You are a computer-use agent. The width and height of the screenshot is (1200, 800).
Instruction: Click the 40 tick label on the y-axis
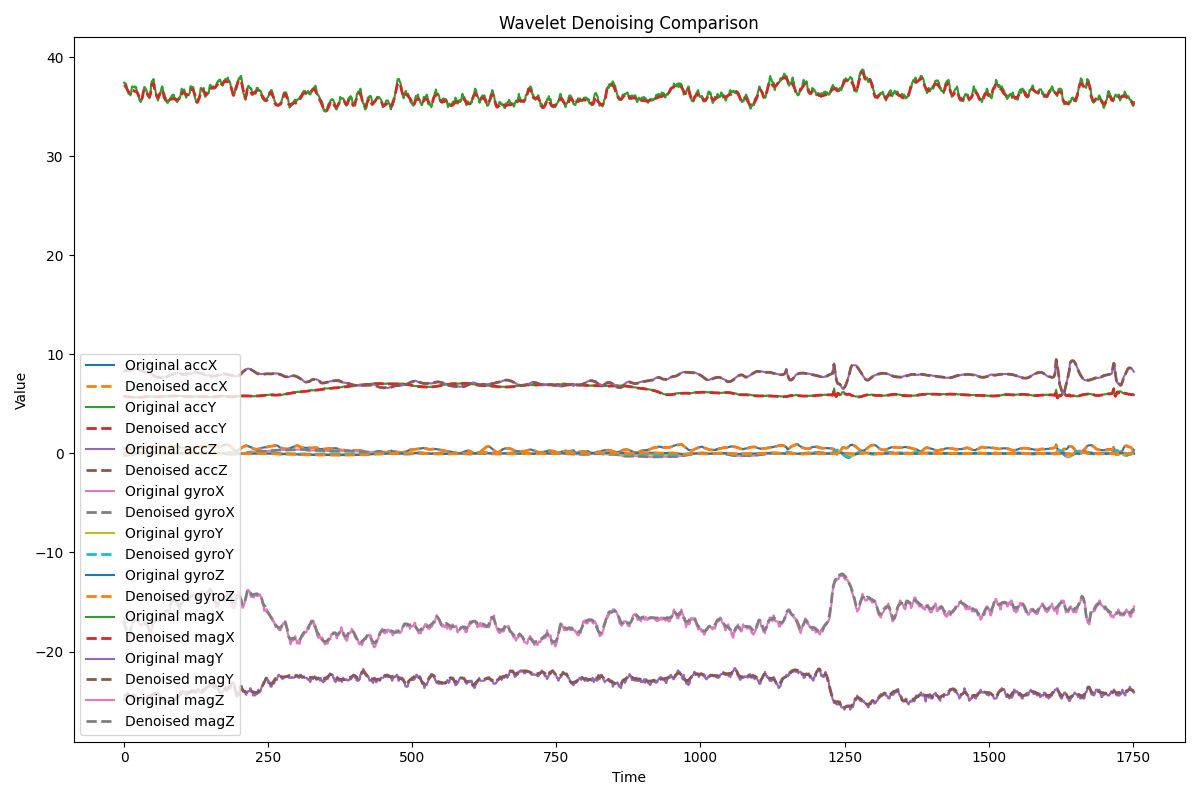pyautogui.click(x=56, y=58)
